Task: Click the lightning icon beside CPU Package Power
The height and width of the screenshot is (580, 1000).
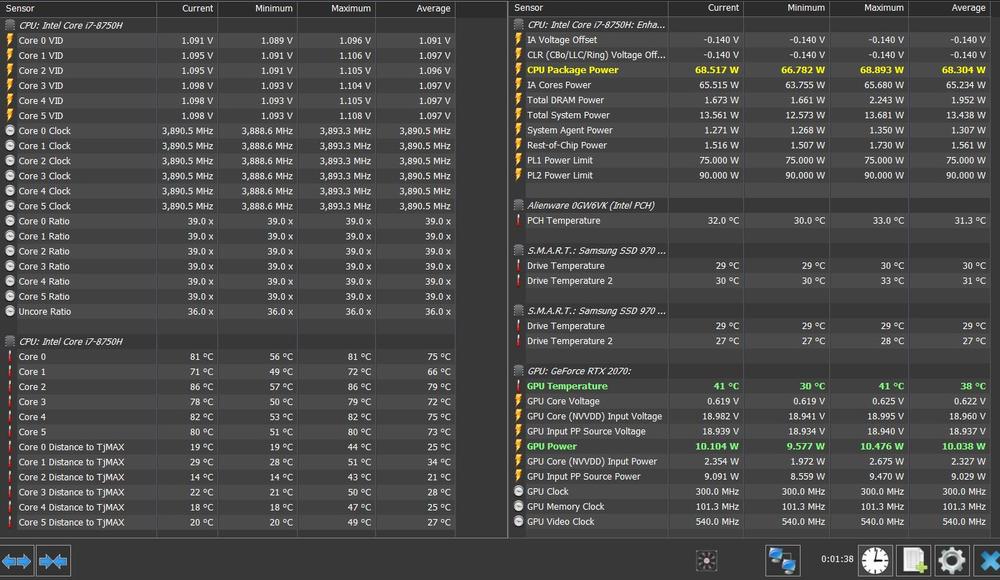Action: click(518, 70)
